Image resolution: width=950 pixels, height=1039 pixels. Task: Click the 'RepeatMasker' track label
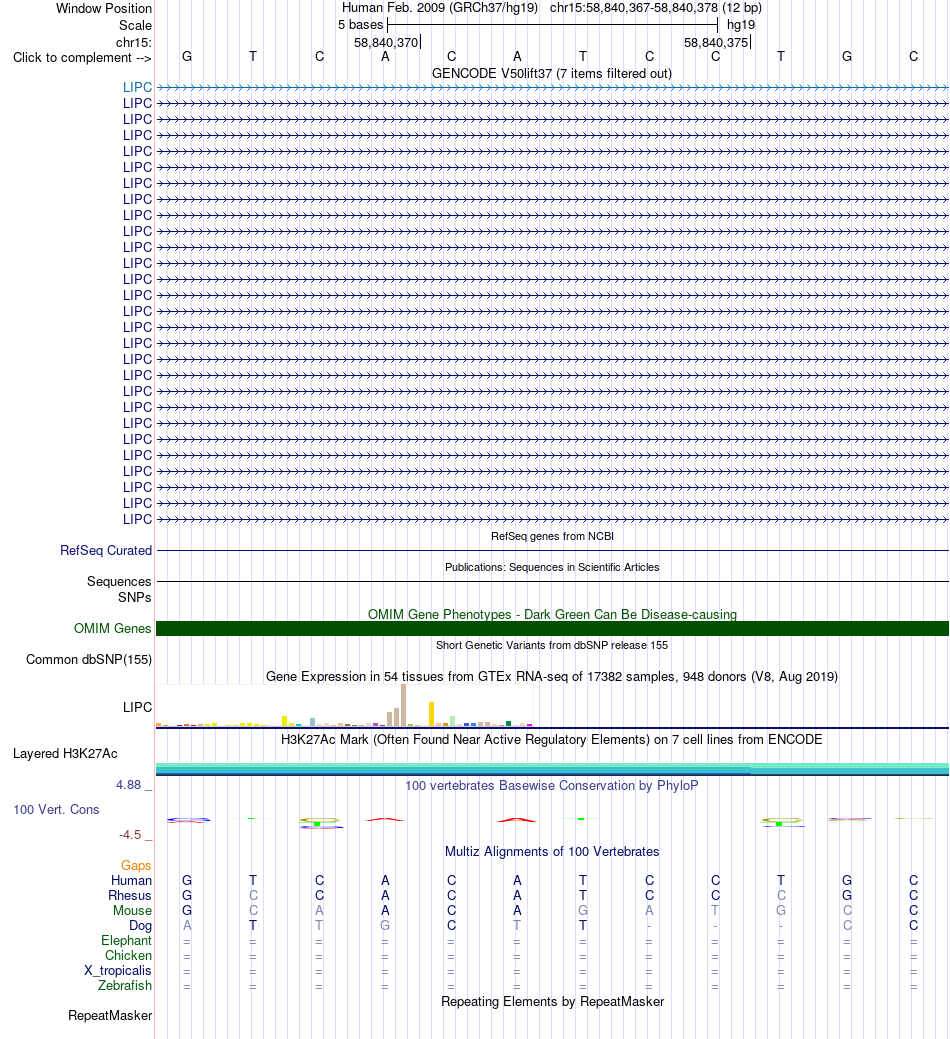tap(110, 1016)
